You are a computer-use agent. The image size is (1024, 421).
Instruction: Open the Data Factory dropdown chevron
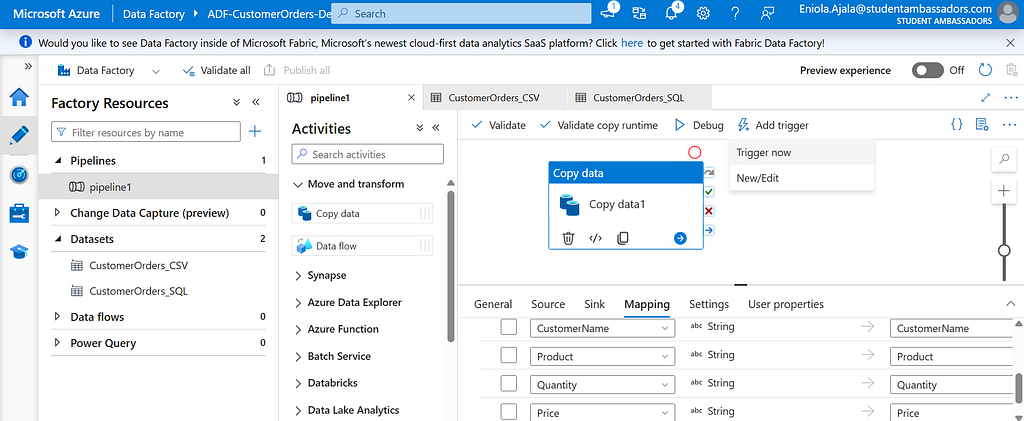click(x=155, y=70)
